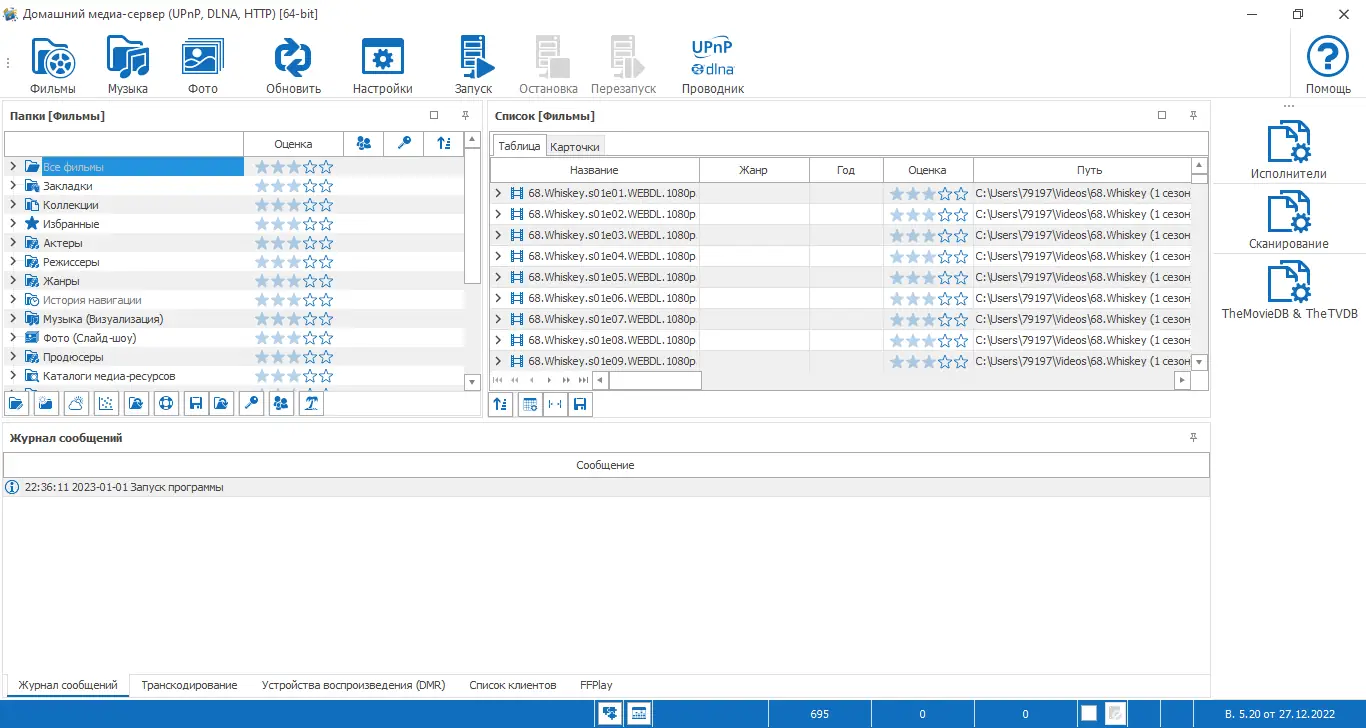Set the Режиссеры rating to five stars

point(325,262)
